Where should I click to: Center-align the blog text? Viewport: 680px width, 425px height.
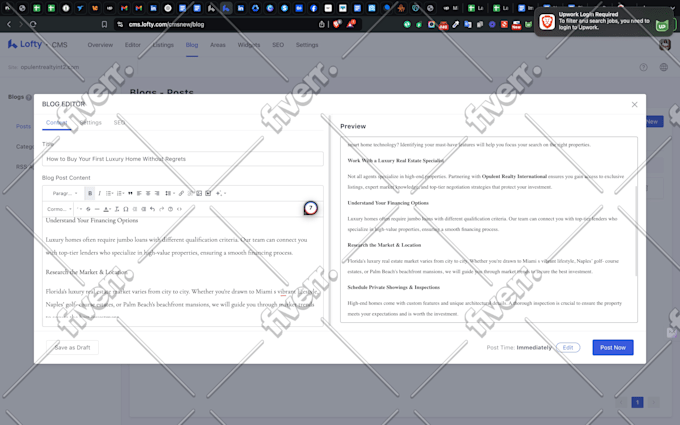pos(148,193)
